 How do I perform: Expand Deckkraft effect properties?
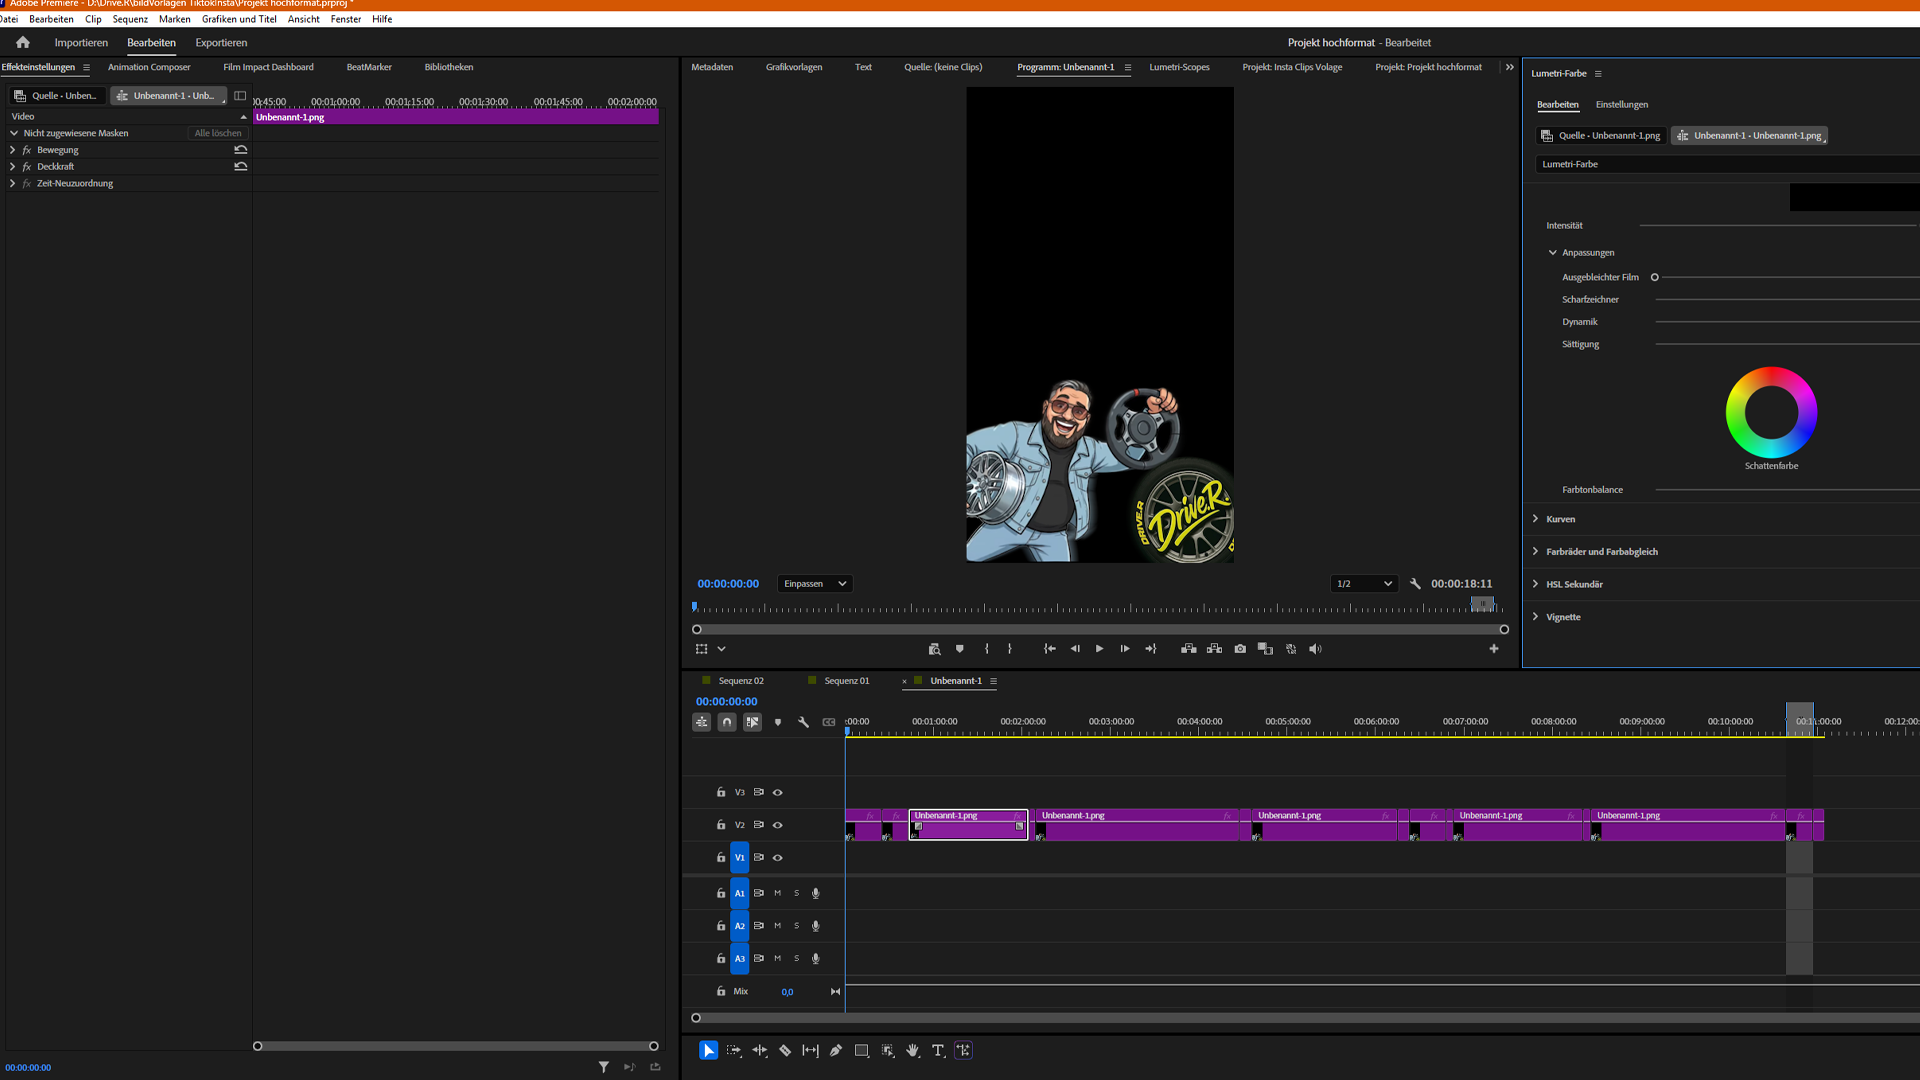click(12, 167)
